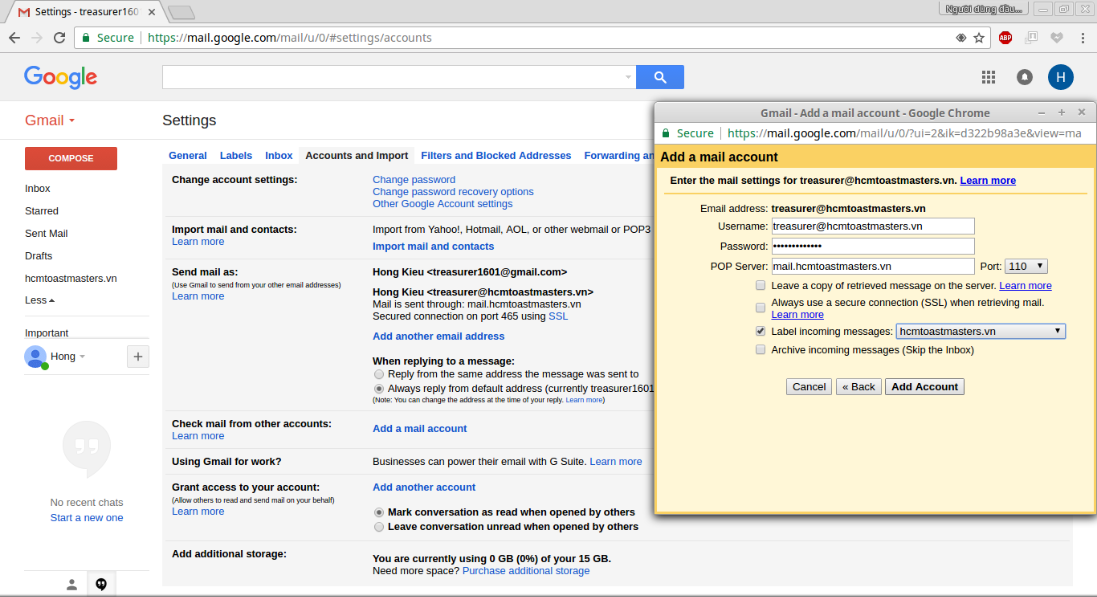
Task: Open the Port 110 dropdown
Action: [x=1026, y=266]
